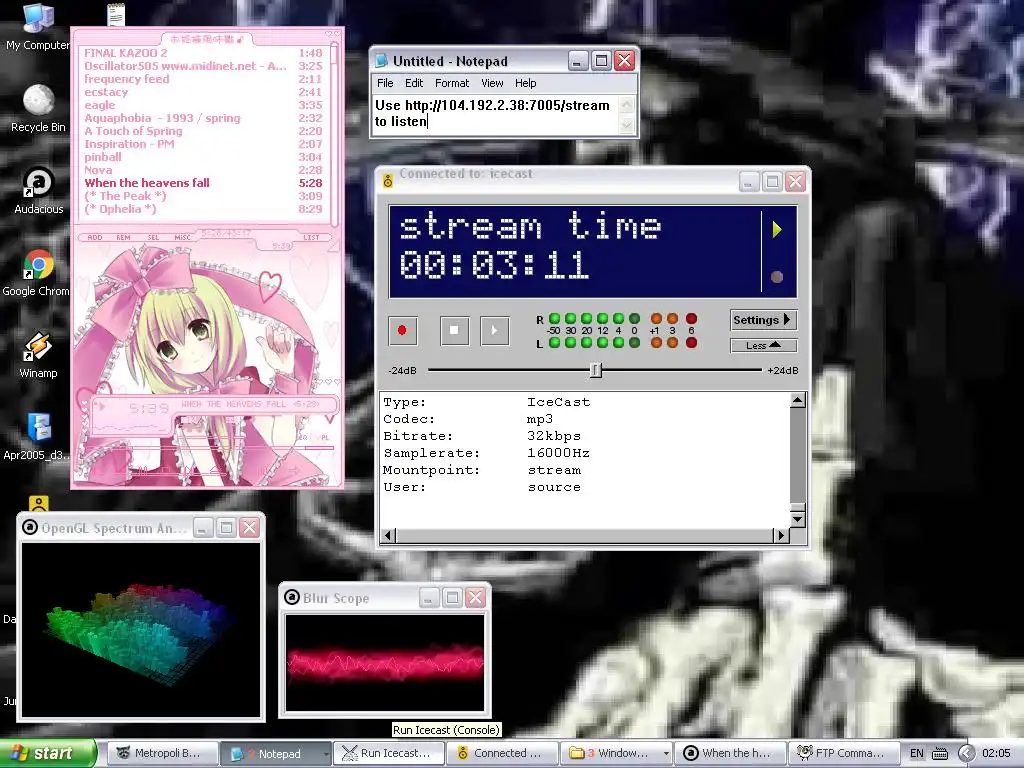The image size is (1024, 768).
Task: Select track (* The Peak *)
Action: (203, 196)
